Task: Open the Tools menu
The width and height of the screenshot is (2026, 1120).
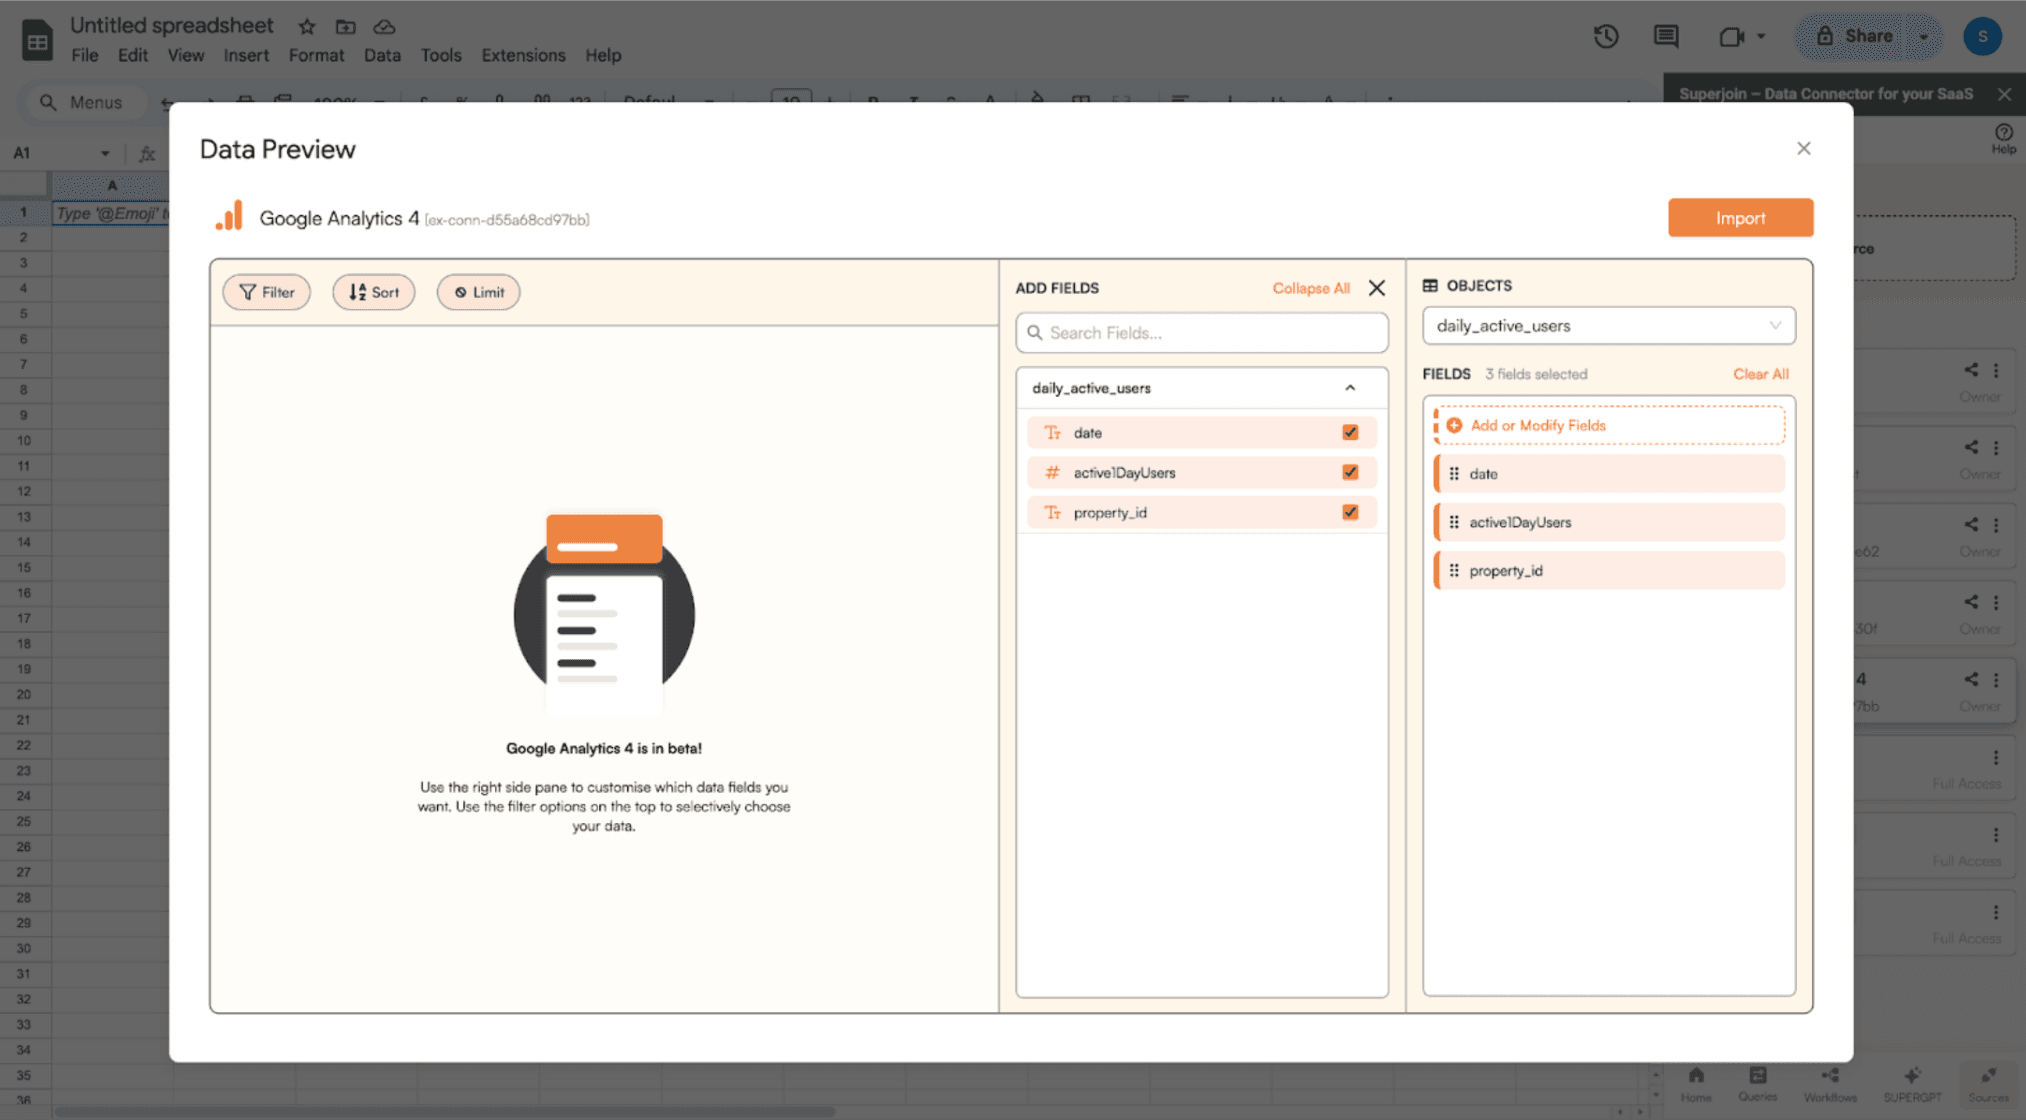Action: click(441, 55)
